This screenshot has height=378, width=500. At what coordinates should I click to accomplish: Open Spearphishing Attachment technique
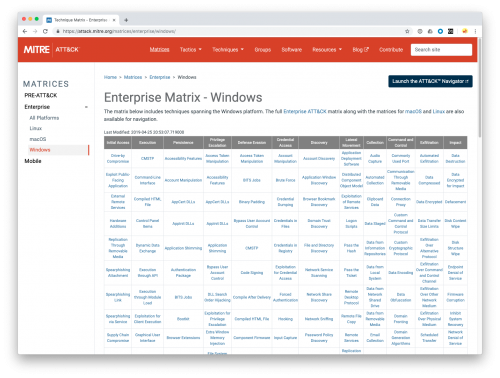118,273
